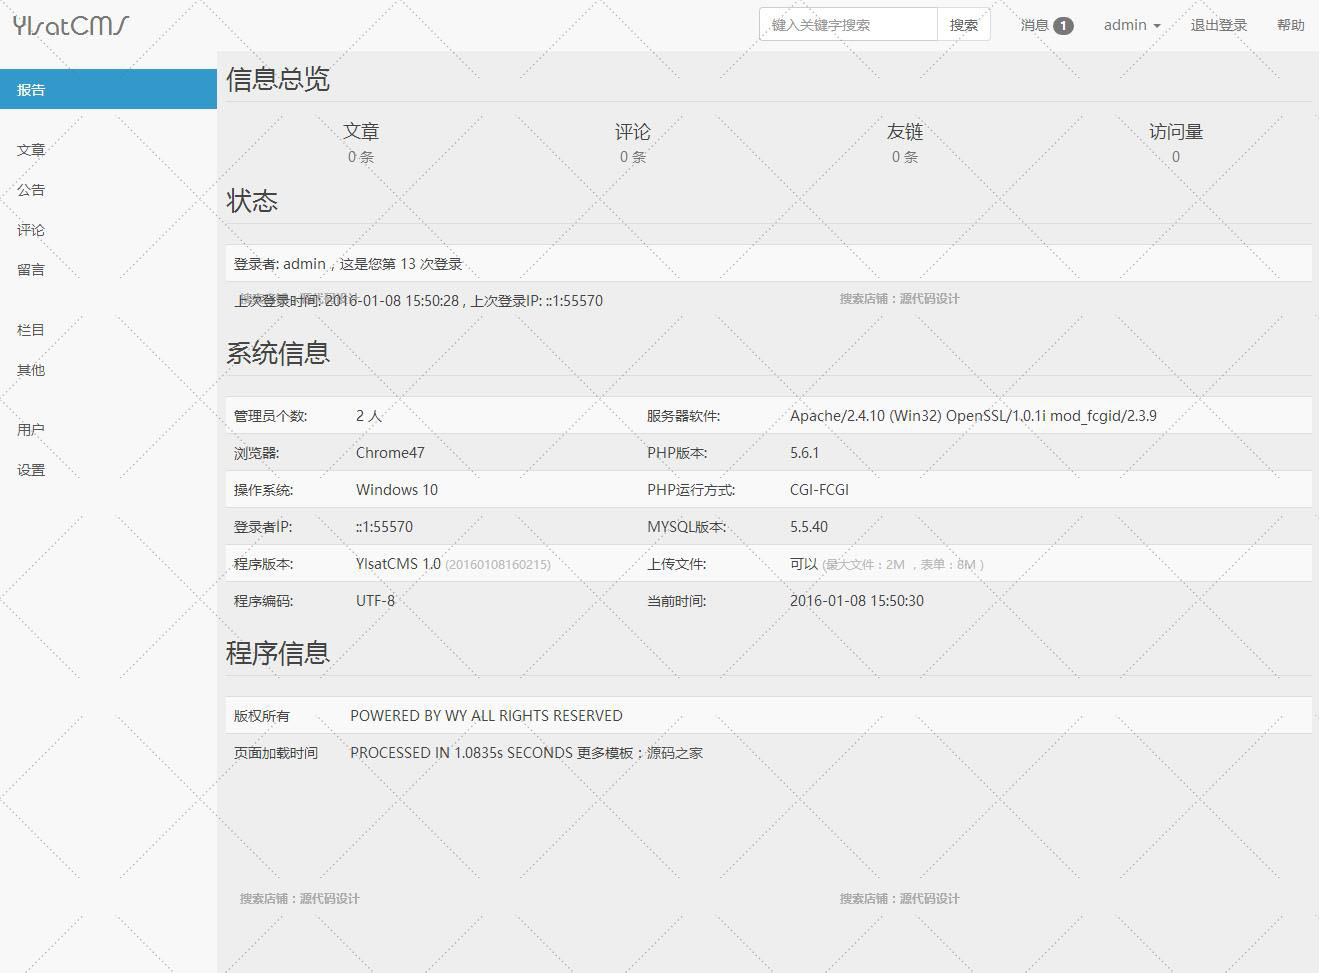Image resolution: width=1319 pixels, height=973 pixels.
Task: Click the 访问量 stat in overview
Action: pyautogui.click(x=1176, y=143)
